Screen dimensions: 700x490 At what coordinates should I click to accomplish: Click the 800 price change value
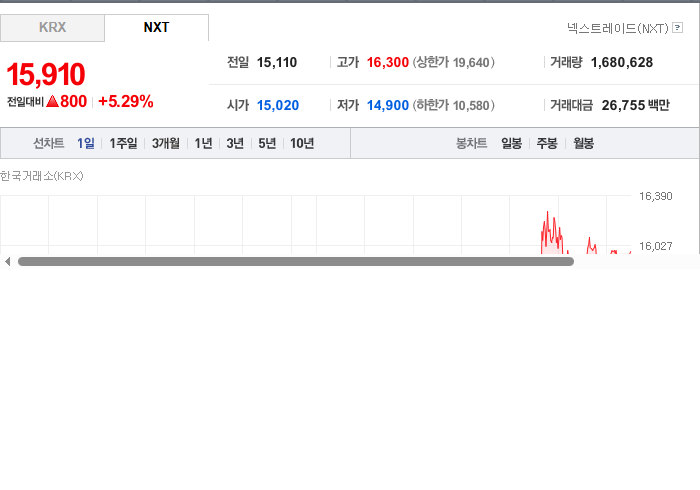coord(74,101)
